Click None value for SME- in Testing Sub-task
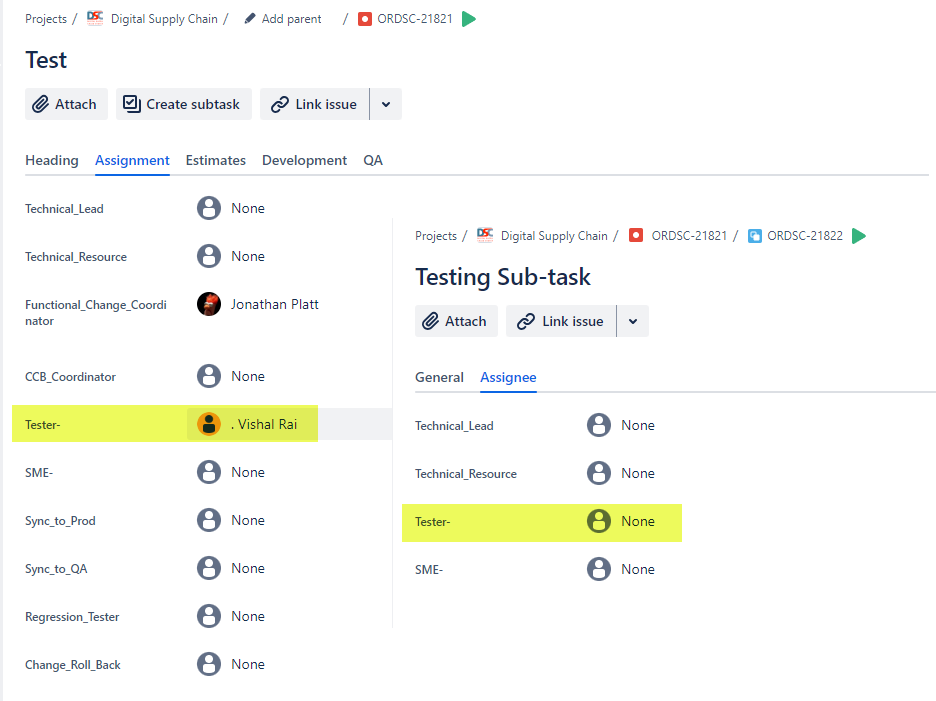Image resolution: width=936 pixels, height=701 pixels. click(638, 569)
